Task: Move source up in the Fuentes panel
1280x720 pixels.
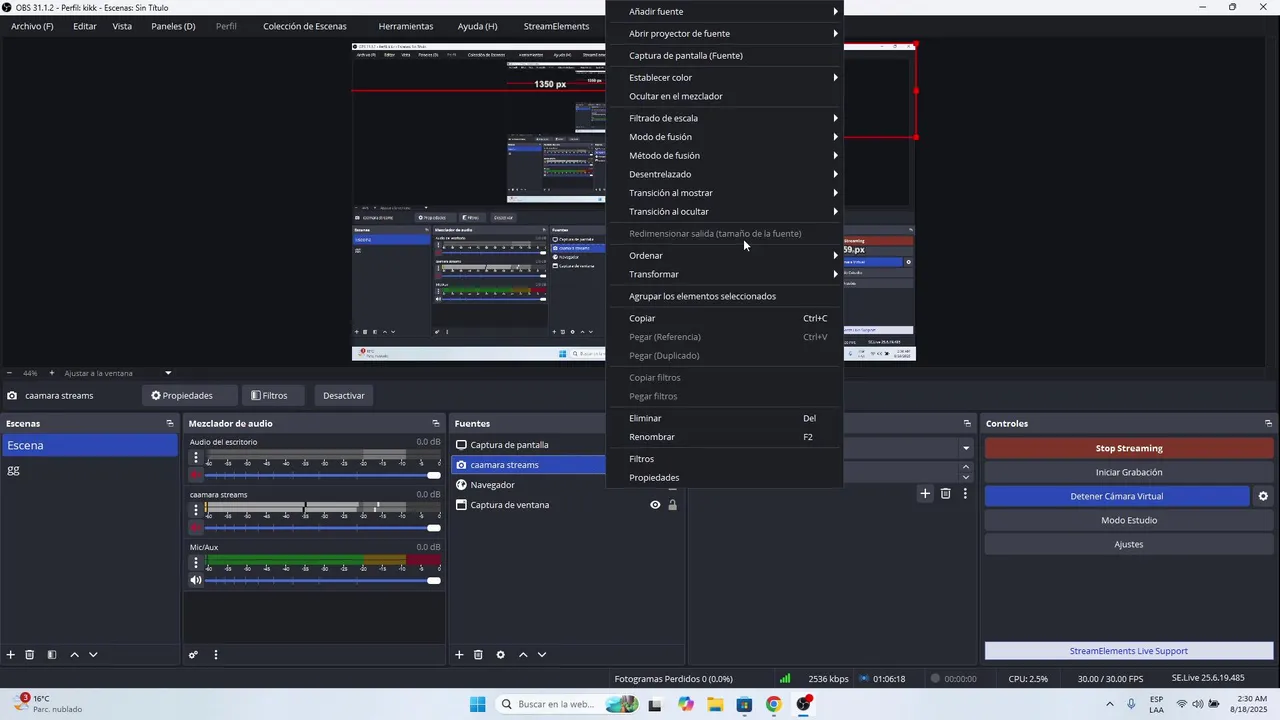Action: [522, 655]
